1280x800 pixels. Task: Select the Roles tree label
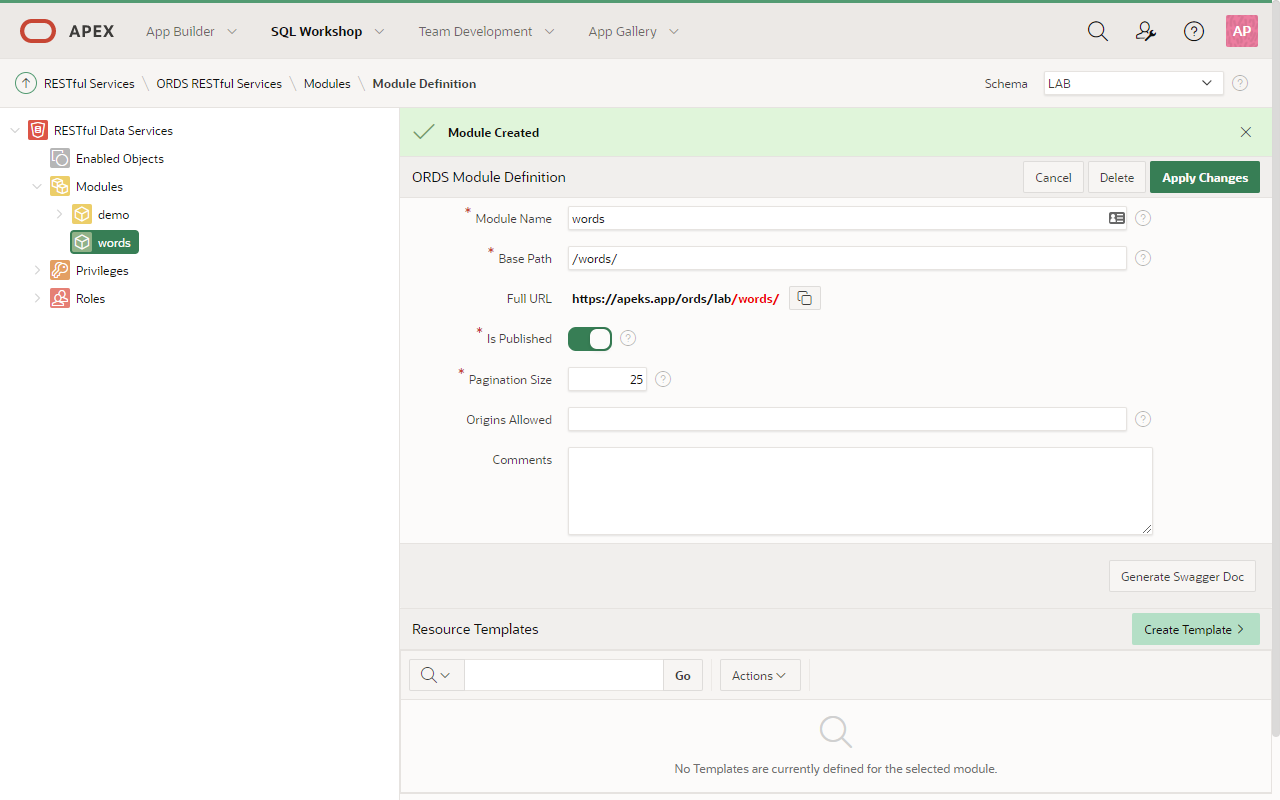tap(90, 298)
